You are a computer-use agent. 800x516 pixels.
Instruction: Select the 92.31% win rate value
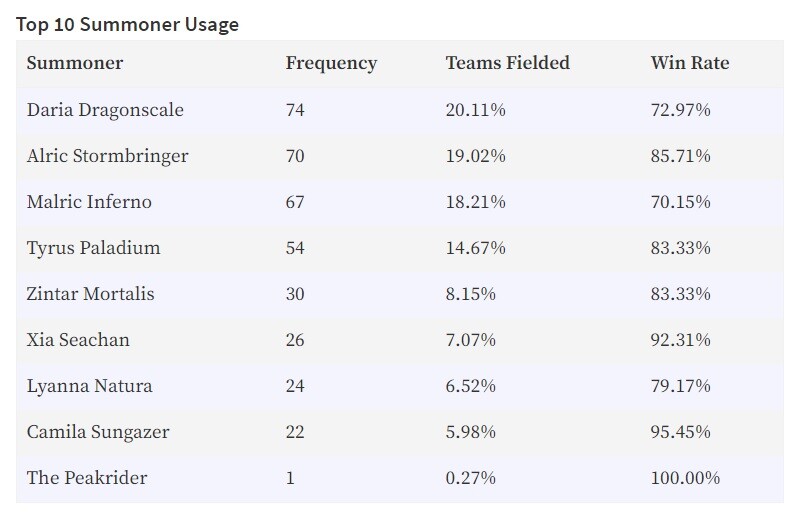tap(681, 340)
